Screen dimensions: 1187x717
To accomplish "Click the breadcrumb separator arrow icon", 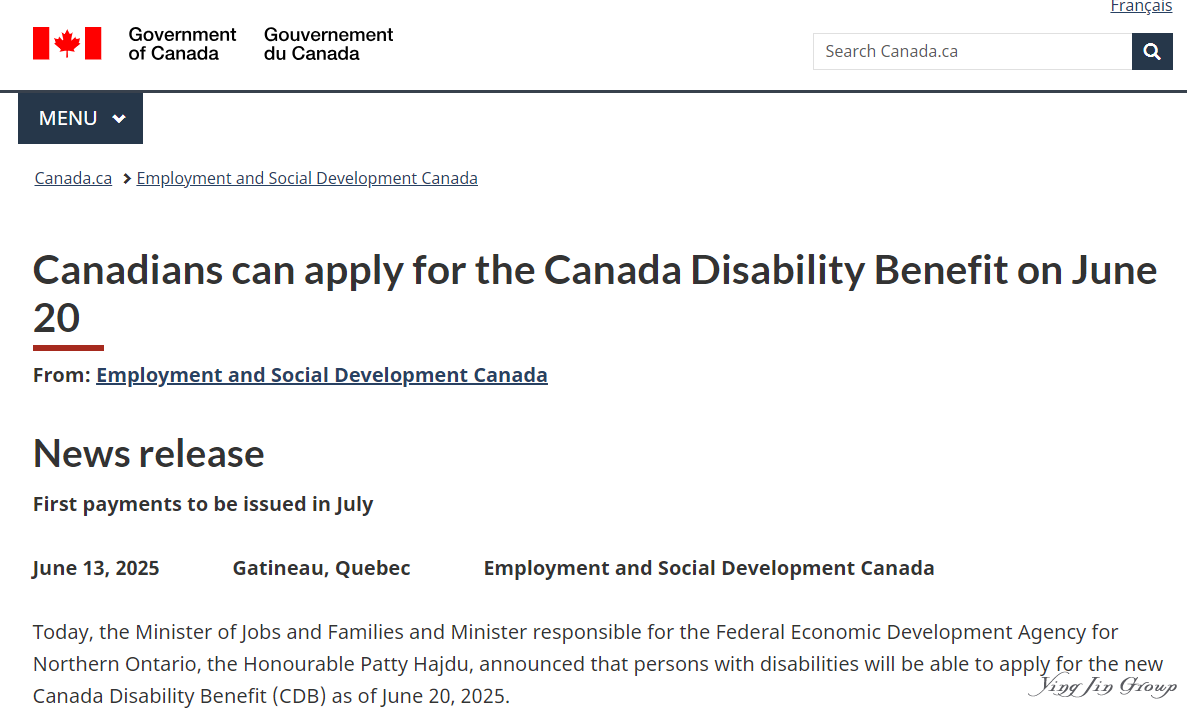I will (127, 179).
